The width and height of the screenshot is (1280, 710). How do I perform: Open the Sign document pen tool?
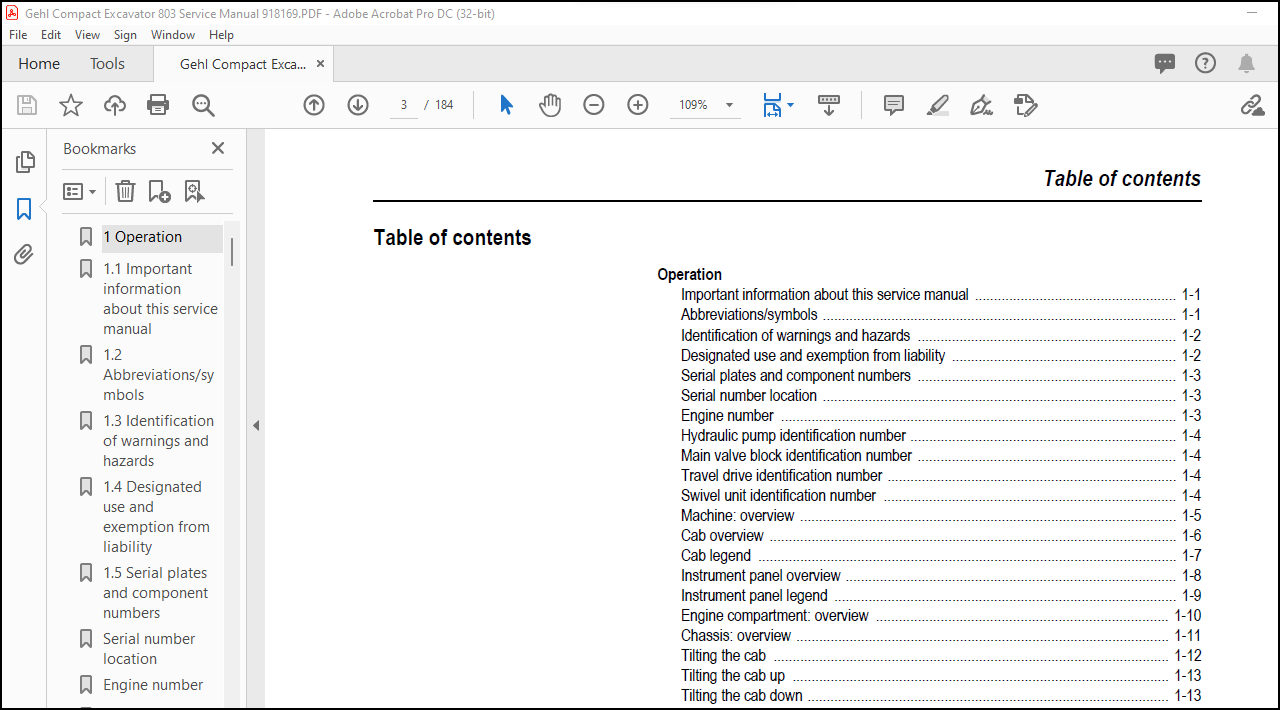pyautogui.click(x=981, y=105)
